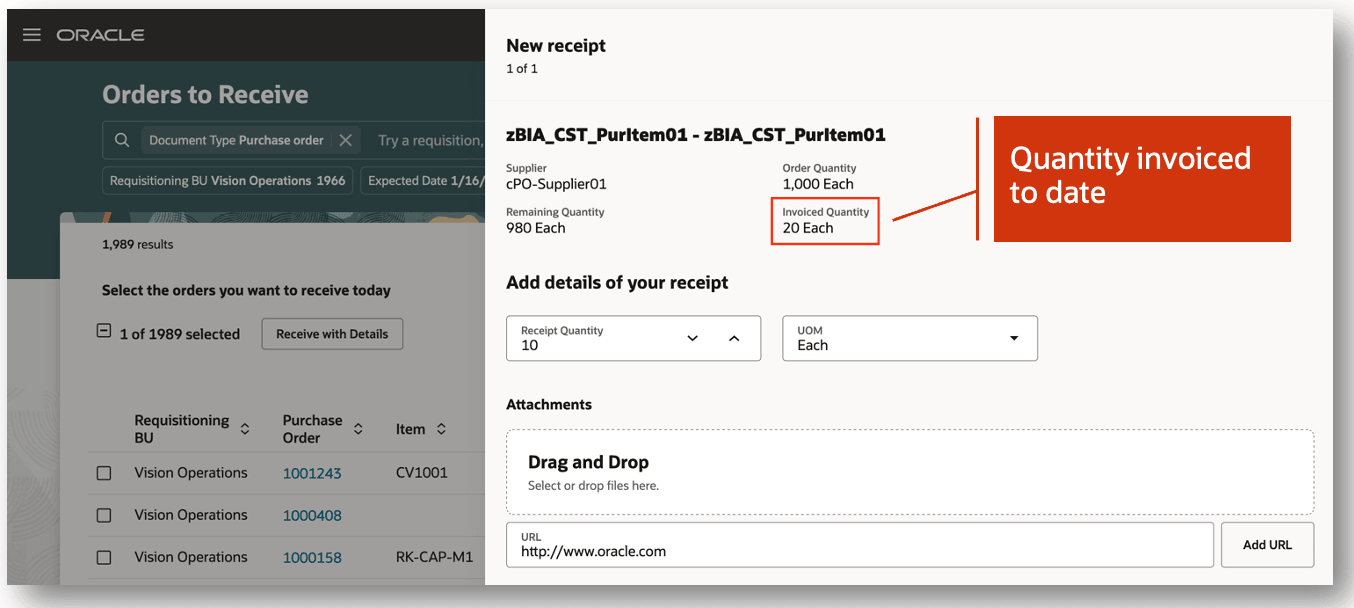Click the Drag and Drop attachment area

(x=909, y=472)
